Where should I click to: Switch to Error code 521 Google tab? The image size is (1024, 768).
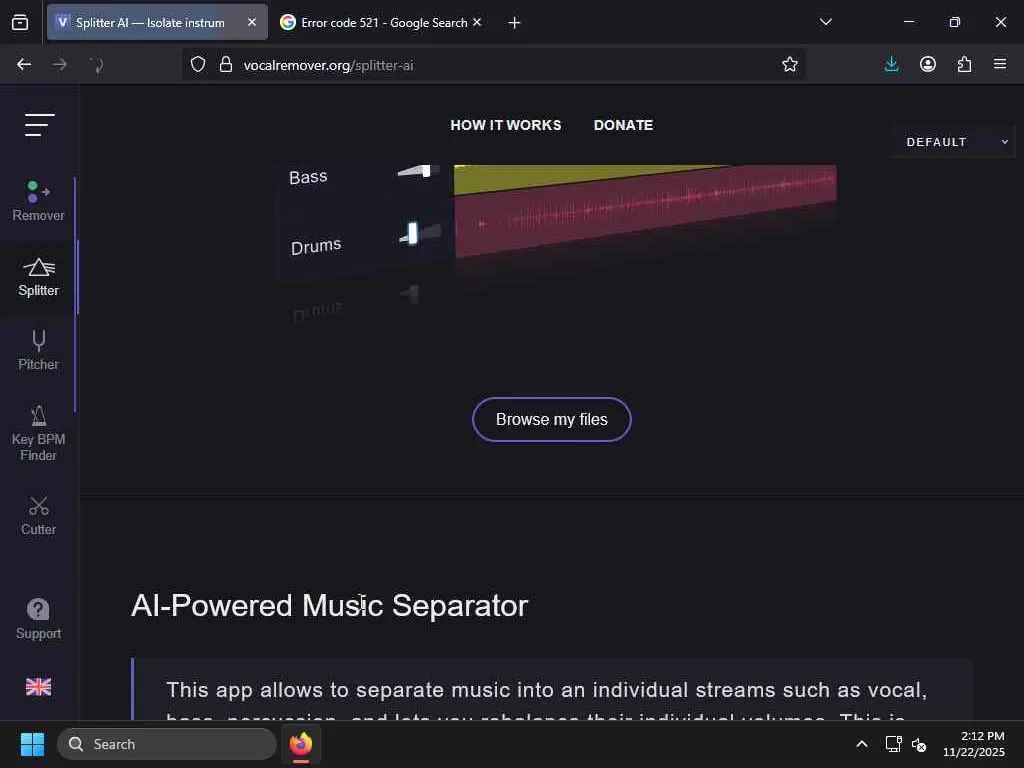(x=381, y=22)
